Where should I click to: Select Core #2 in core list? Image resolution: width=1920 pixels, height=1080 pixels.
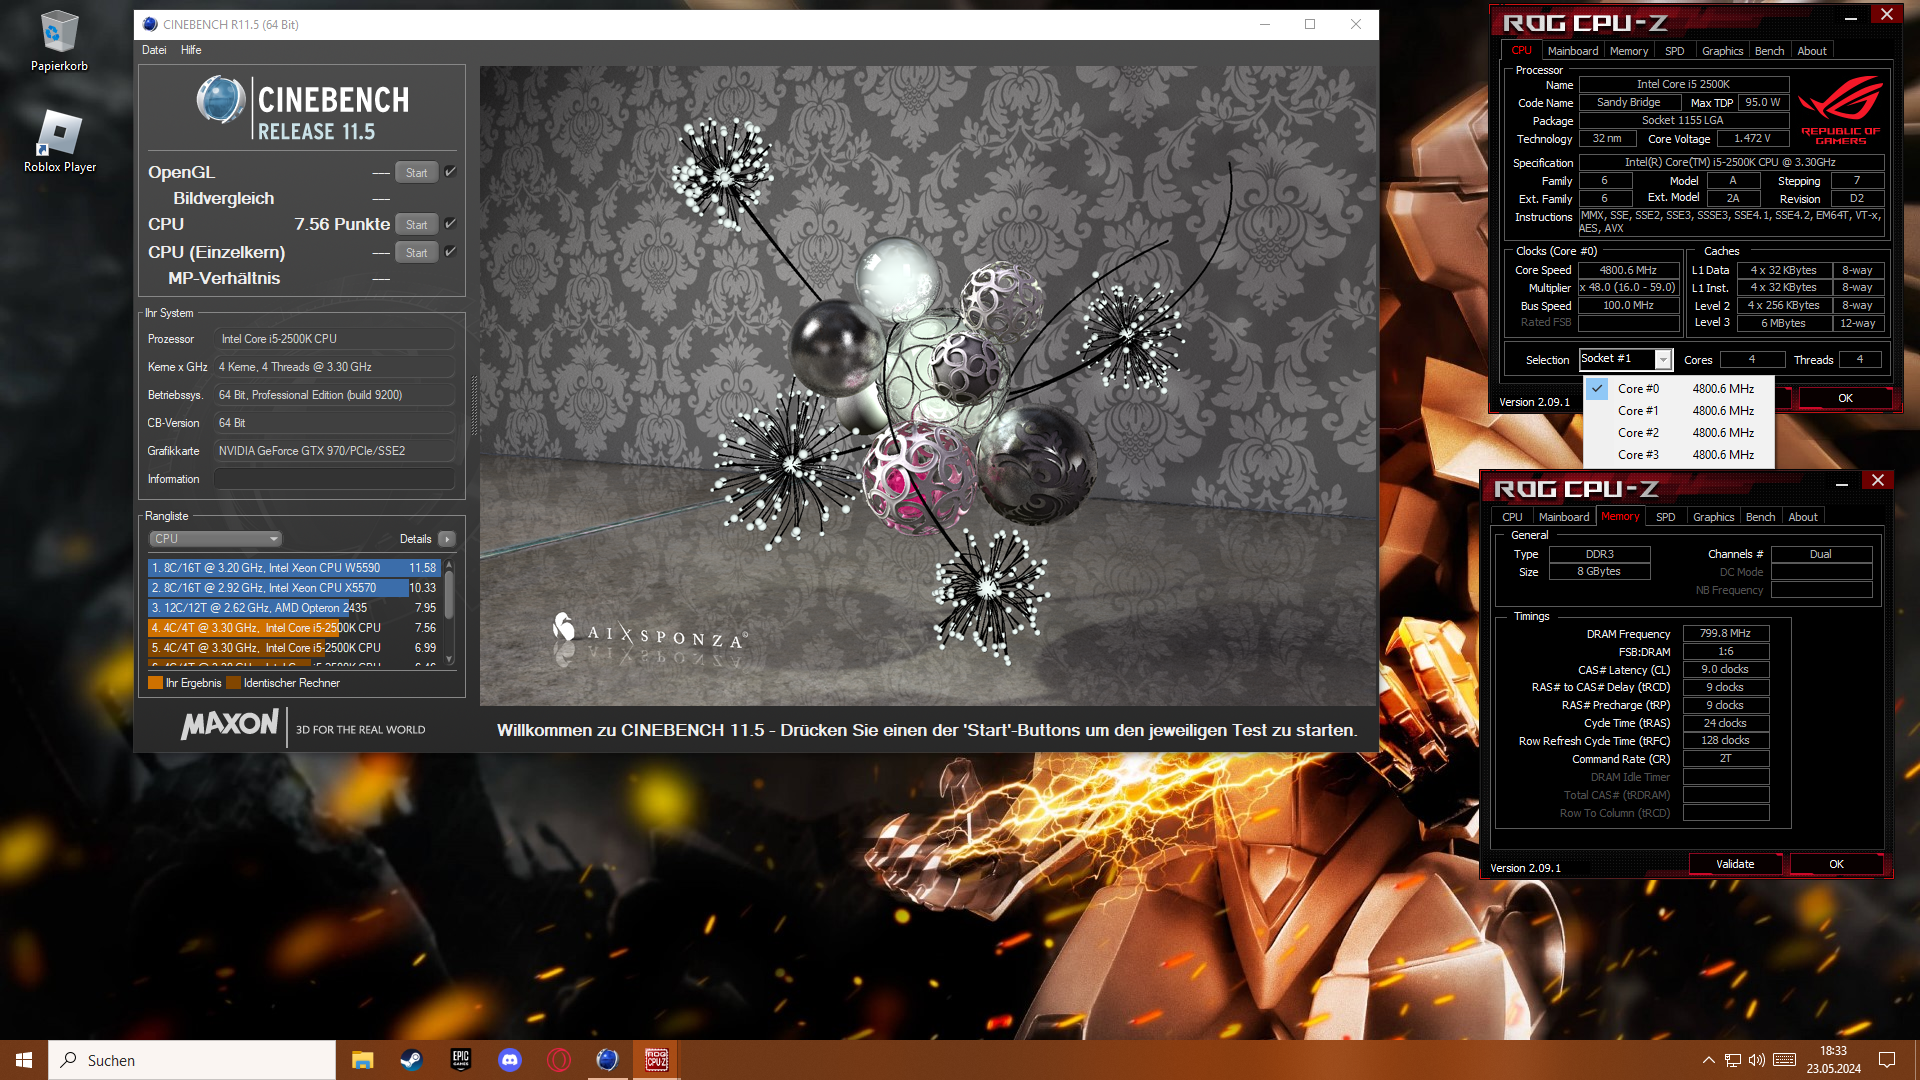pyautogui.click(x=1679, y=433)
